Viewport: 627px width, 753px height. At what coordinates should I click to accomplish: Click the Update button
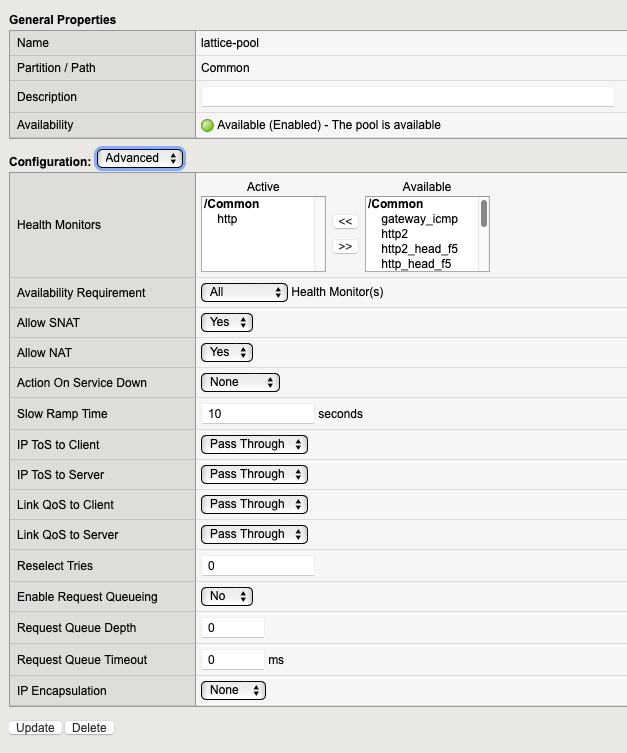[x=35, y=728]
